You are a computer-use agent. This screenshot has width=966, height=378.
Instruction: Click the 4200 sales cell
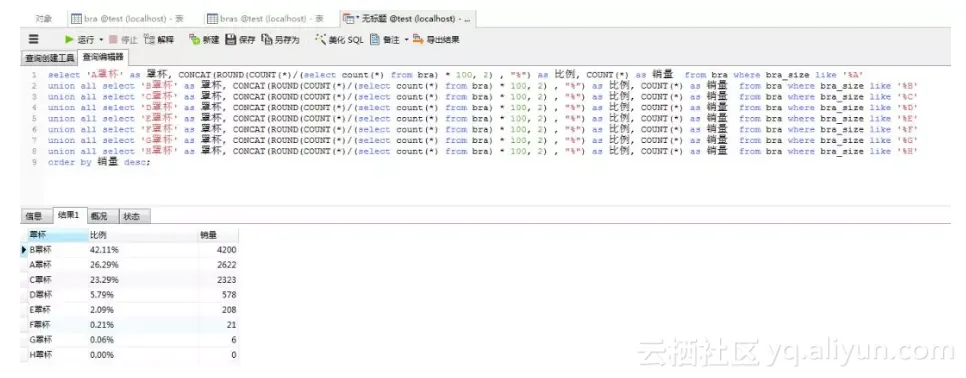click(218, 250)
